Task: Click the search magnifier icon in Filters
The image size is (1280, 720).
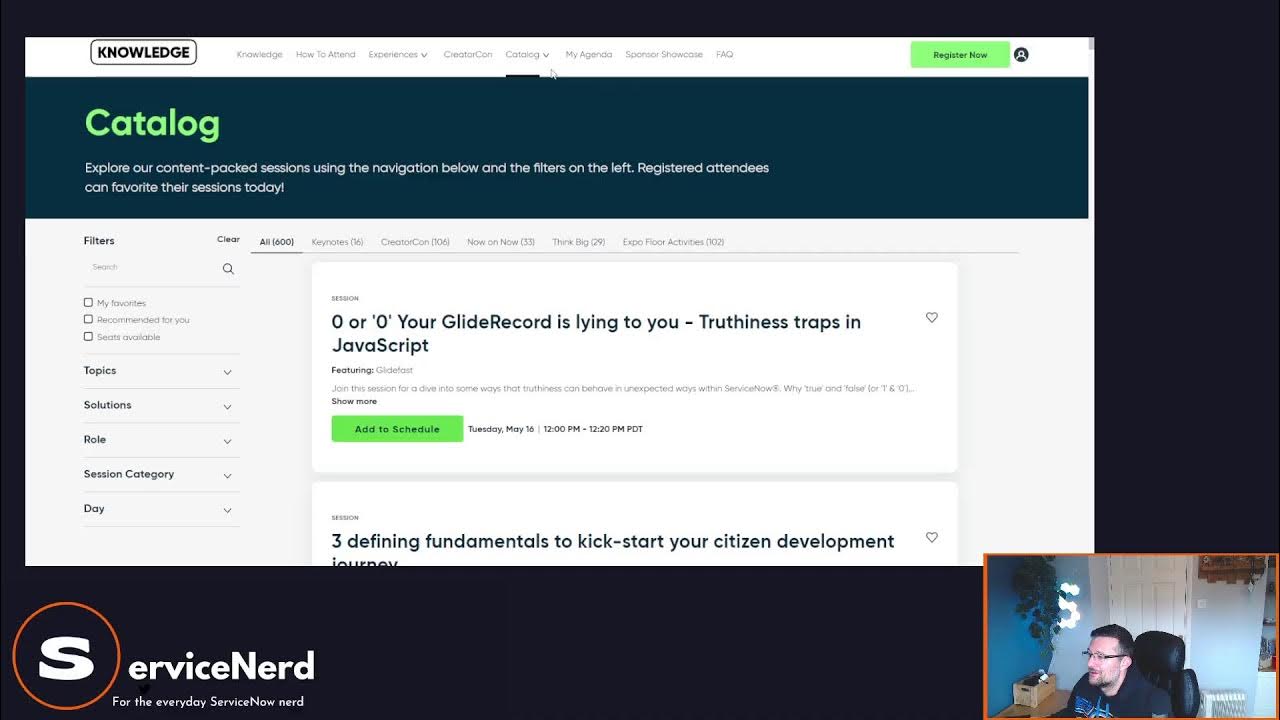Action: click(x=228, y=268)
